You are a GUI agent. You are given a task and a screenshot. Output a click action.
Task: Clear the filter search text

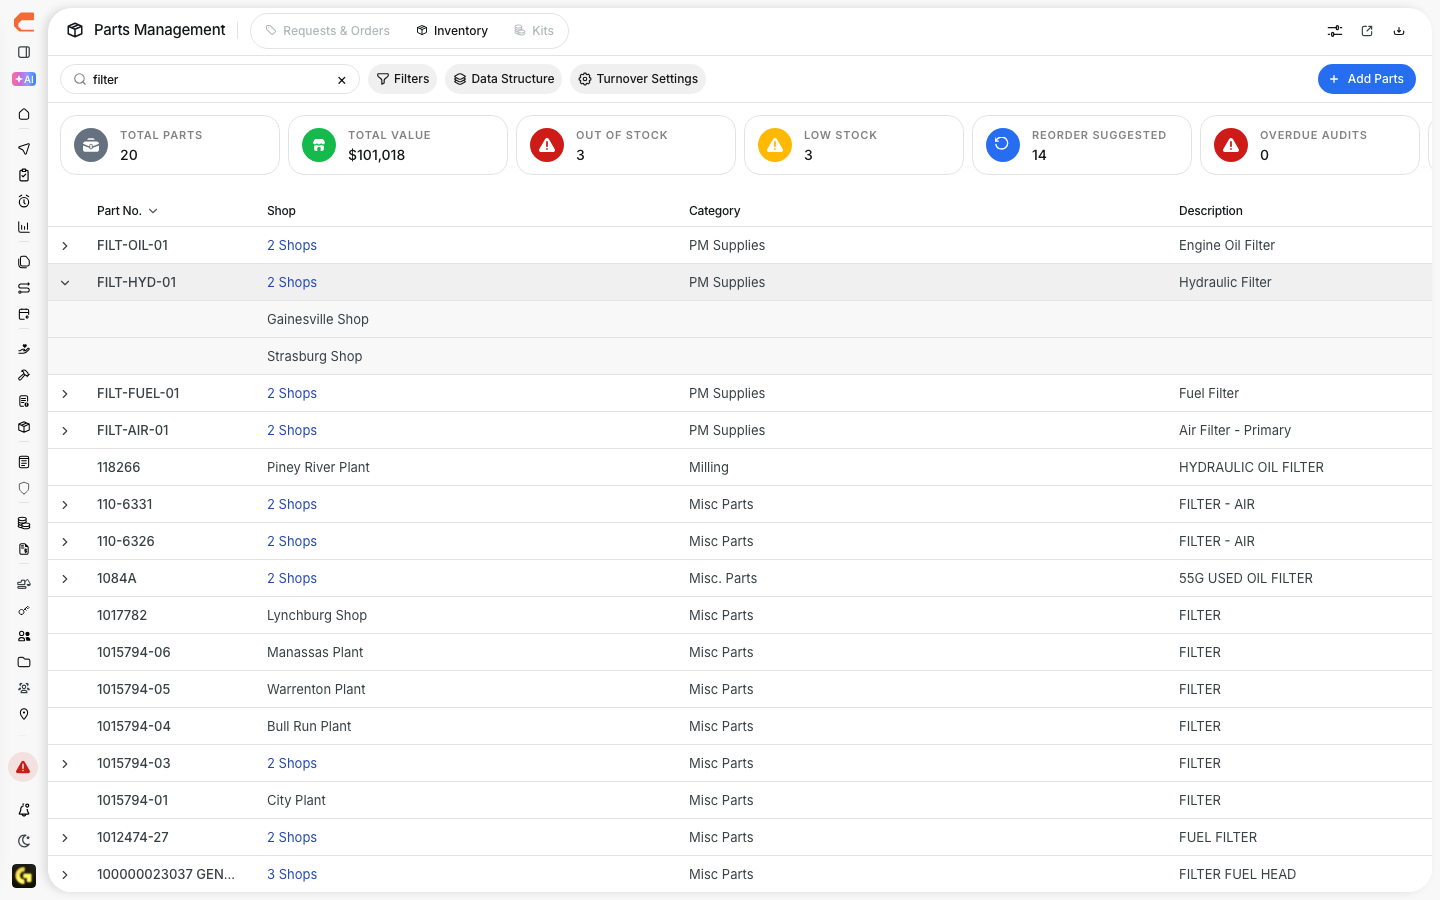pos(342,80)
